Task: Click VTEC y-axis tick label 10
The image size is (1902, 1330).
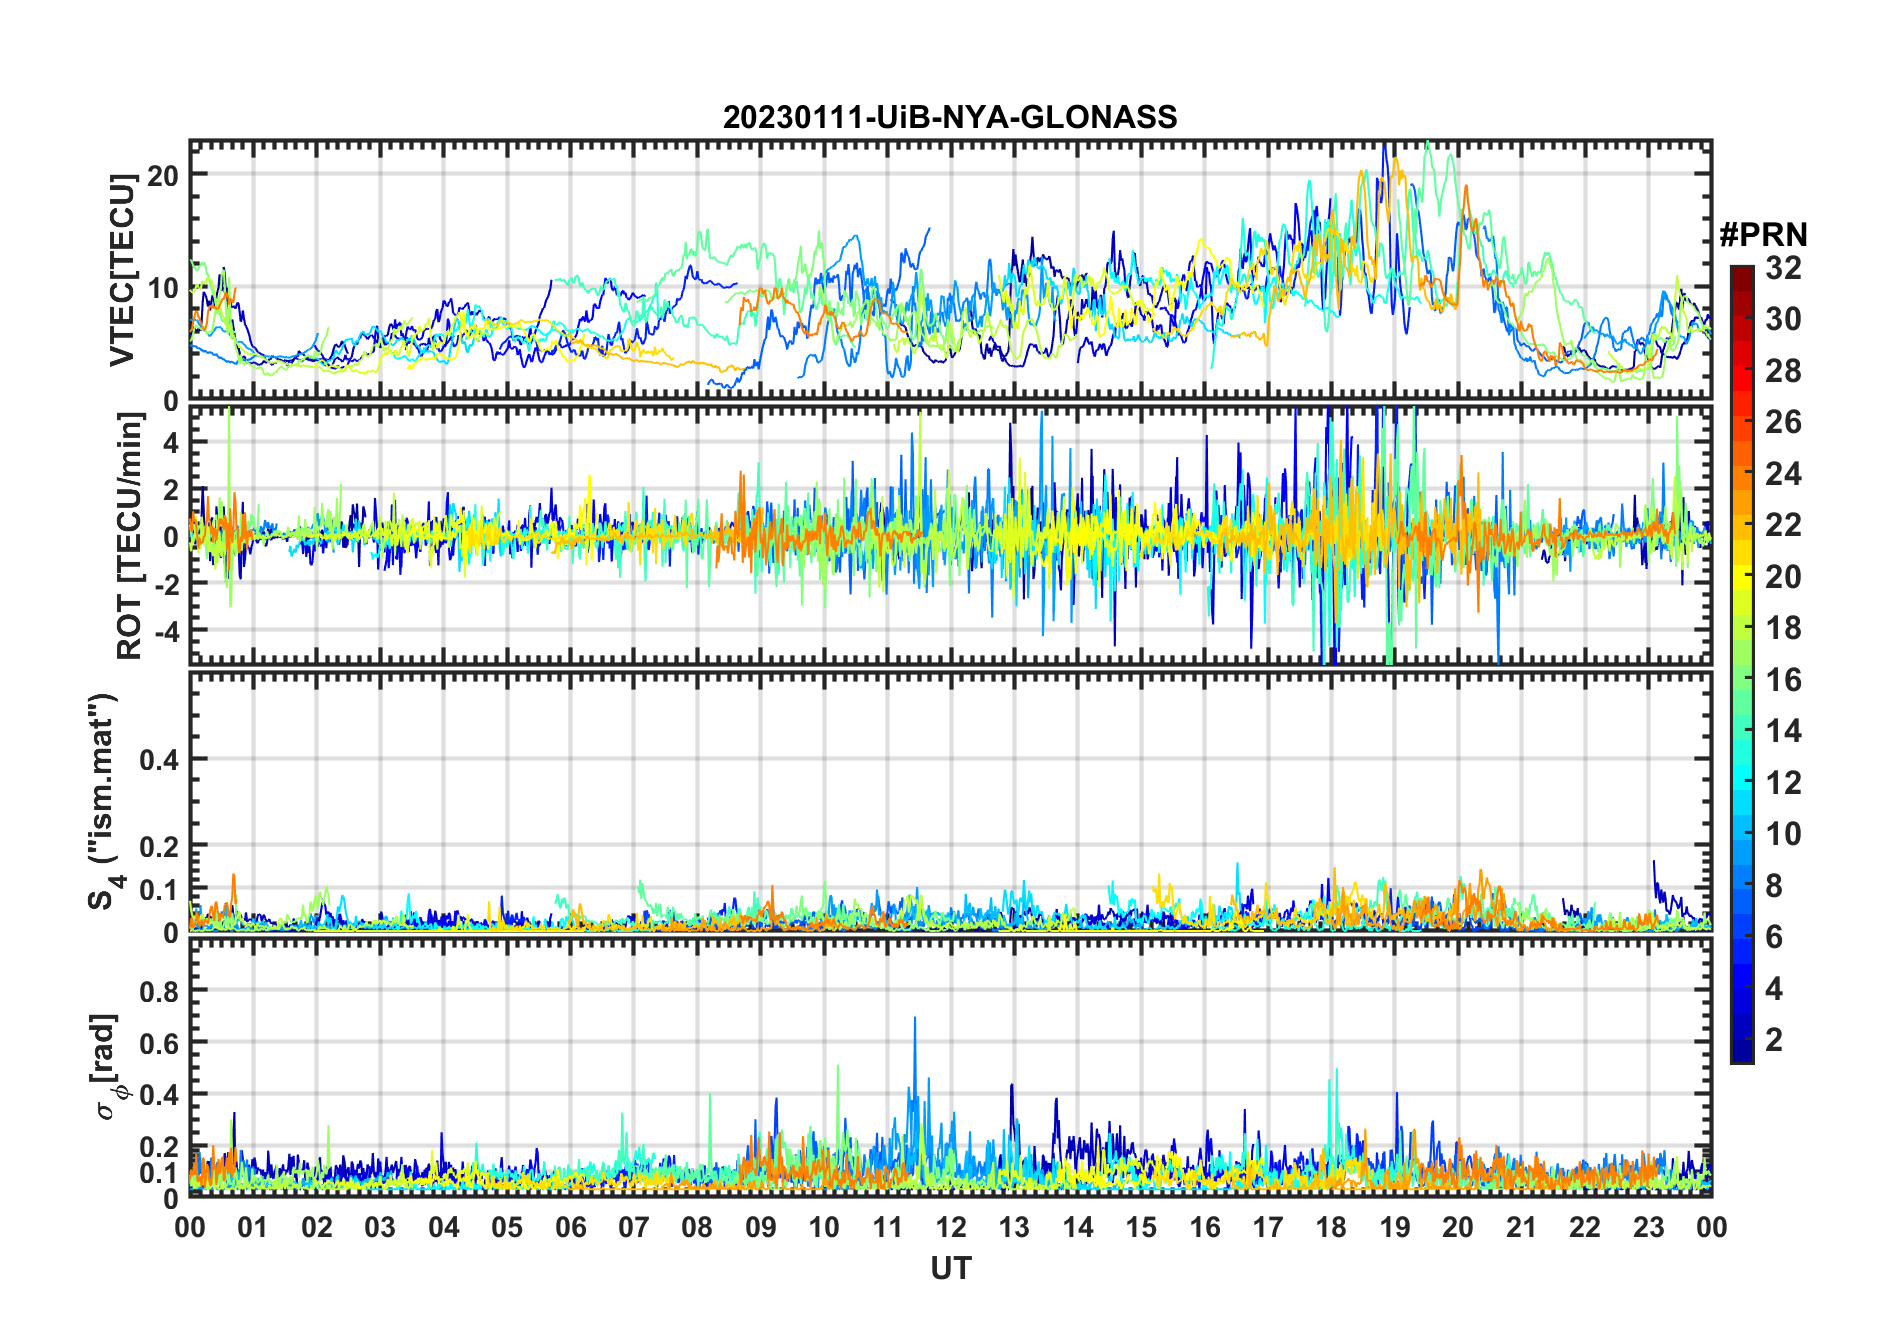Action: coord(163,289)
